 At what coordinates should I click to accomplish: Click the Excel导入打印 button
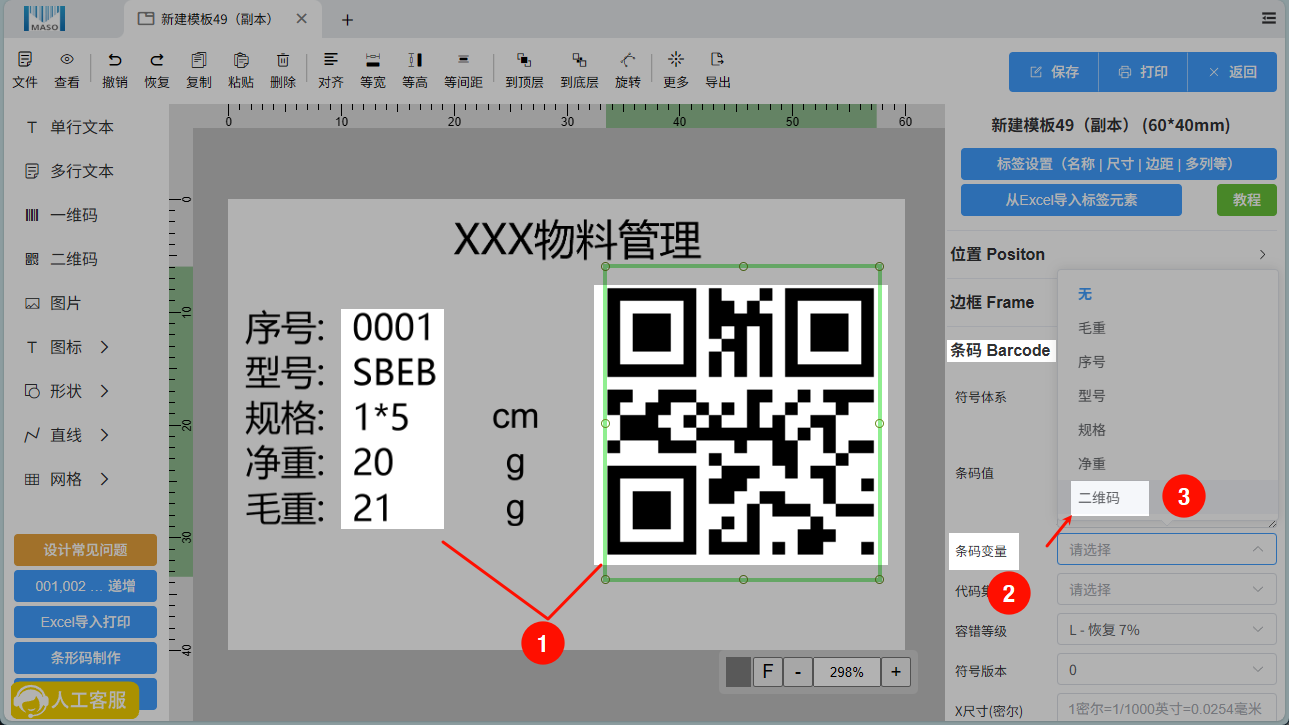coord(85,622)
